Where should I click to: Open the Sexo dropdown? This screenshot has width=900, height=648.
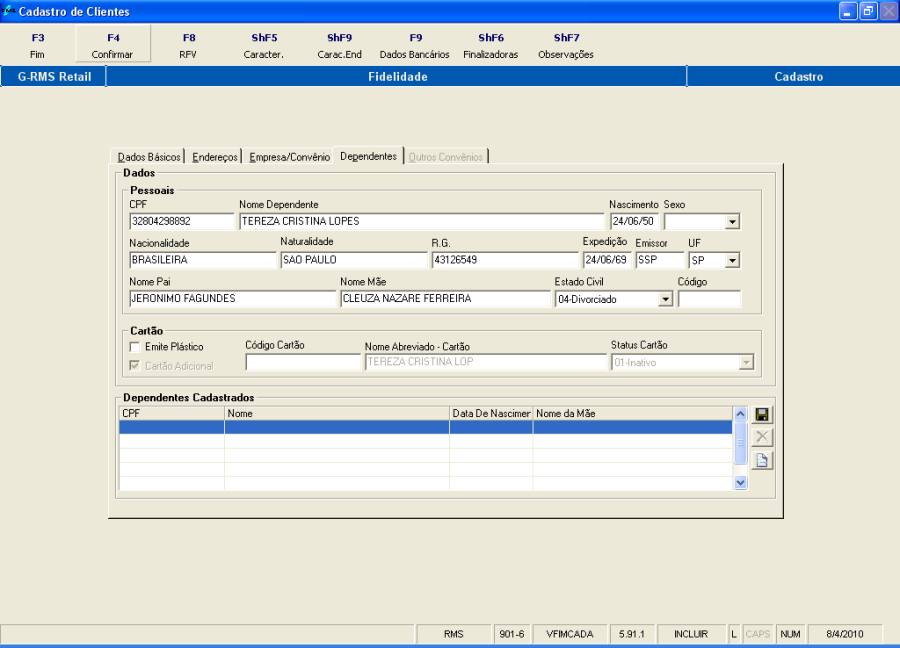pyautogui.click(x=732, y=222)
